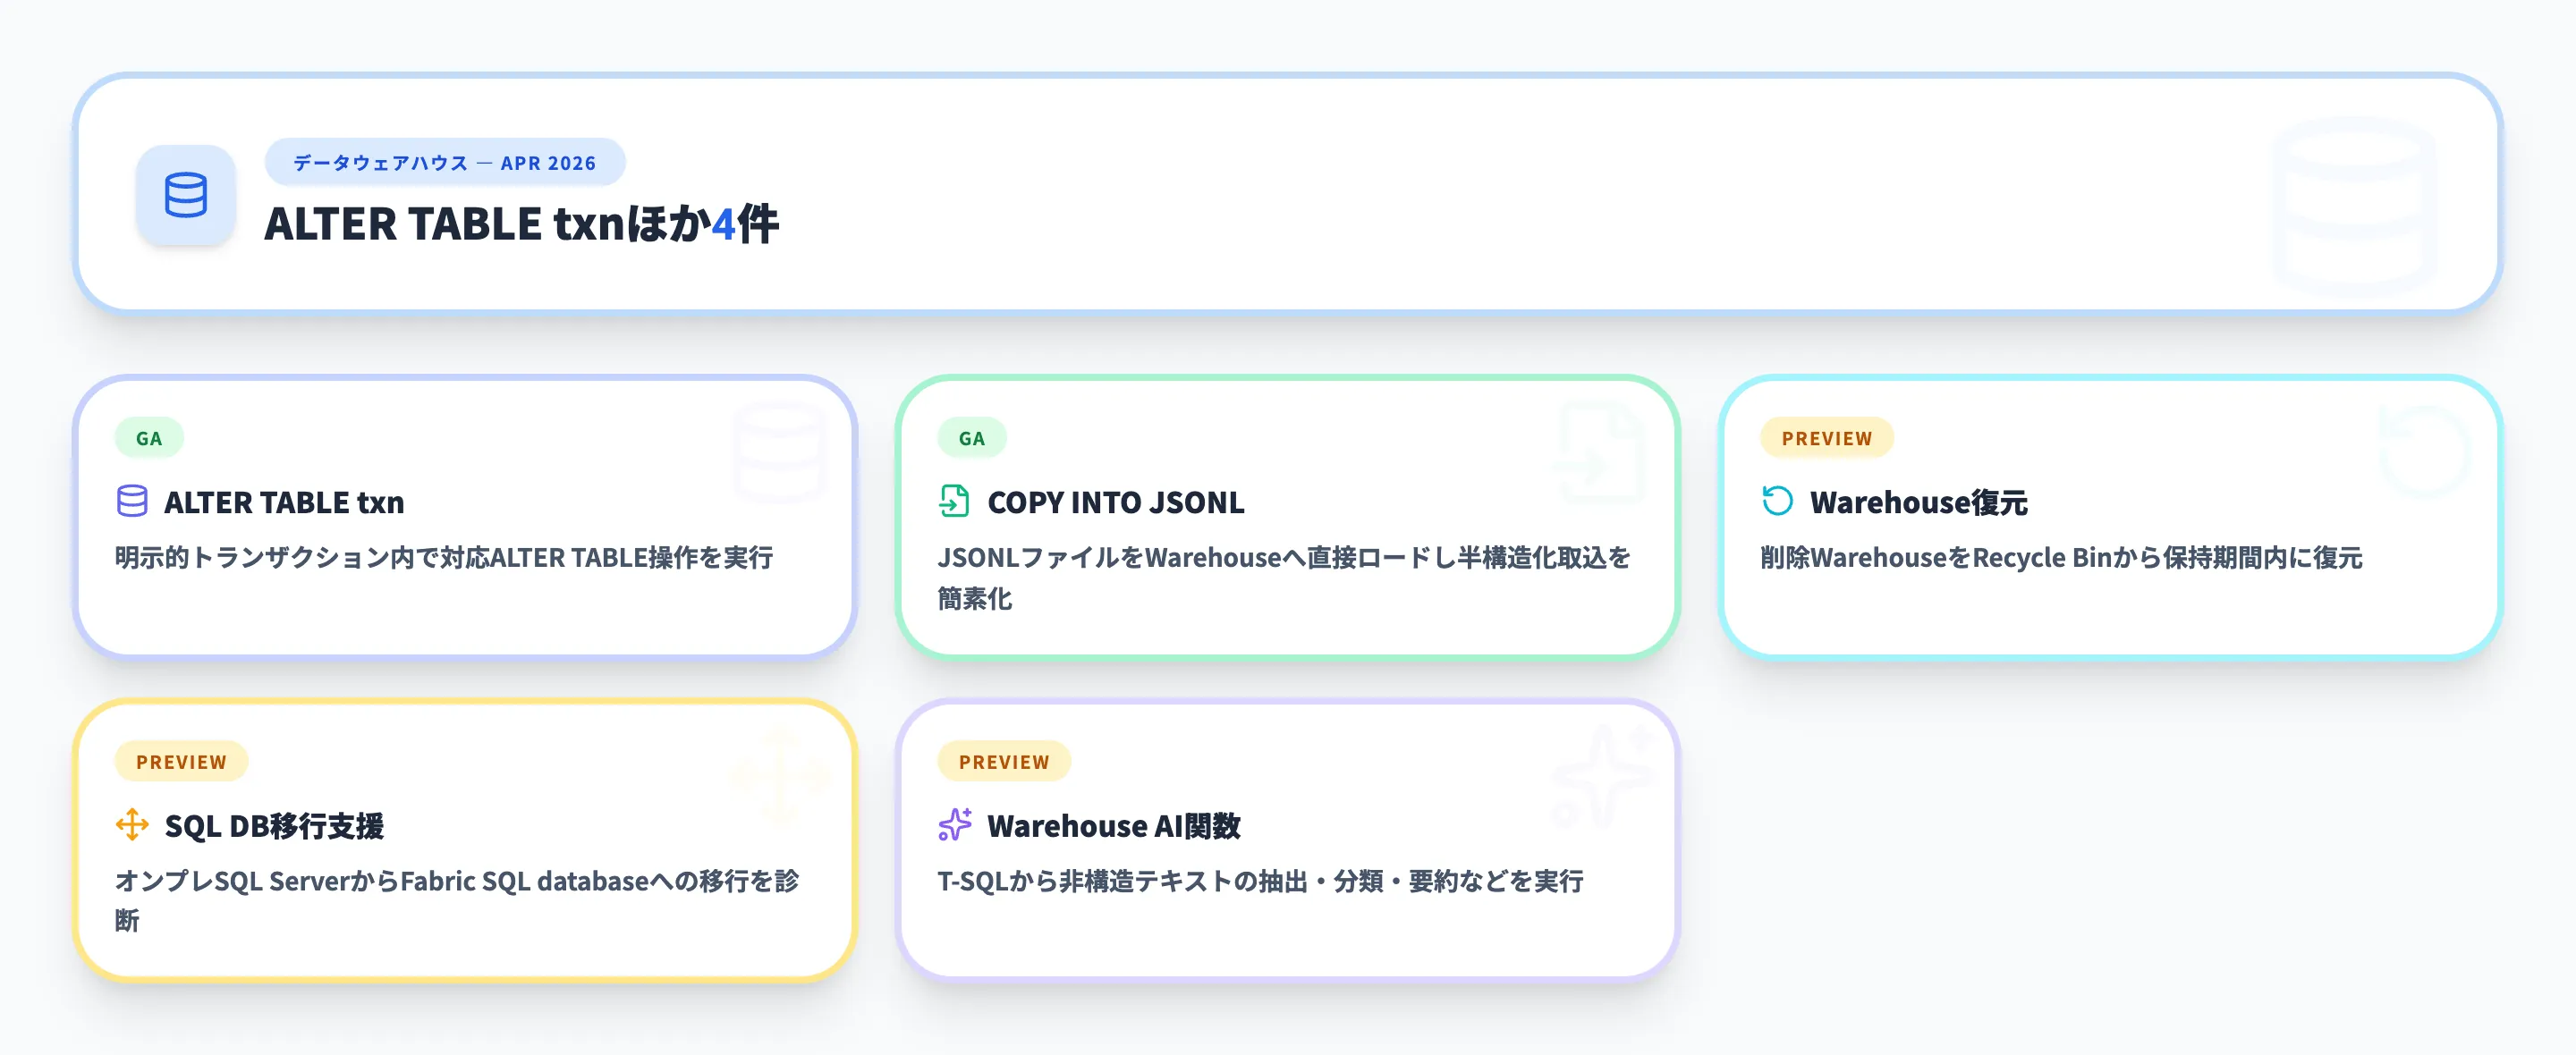Click the blue database icon in header
This screenshot has height=1055, width=2576.
[x=186, y=195]
